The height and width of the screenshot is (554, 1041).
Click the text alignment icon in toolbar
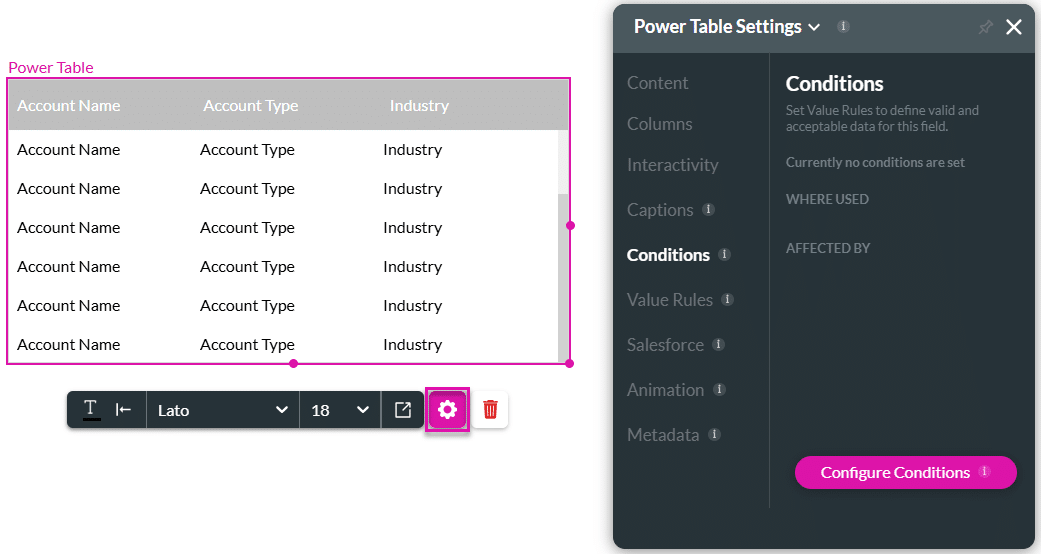[x=123, y=410]
